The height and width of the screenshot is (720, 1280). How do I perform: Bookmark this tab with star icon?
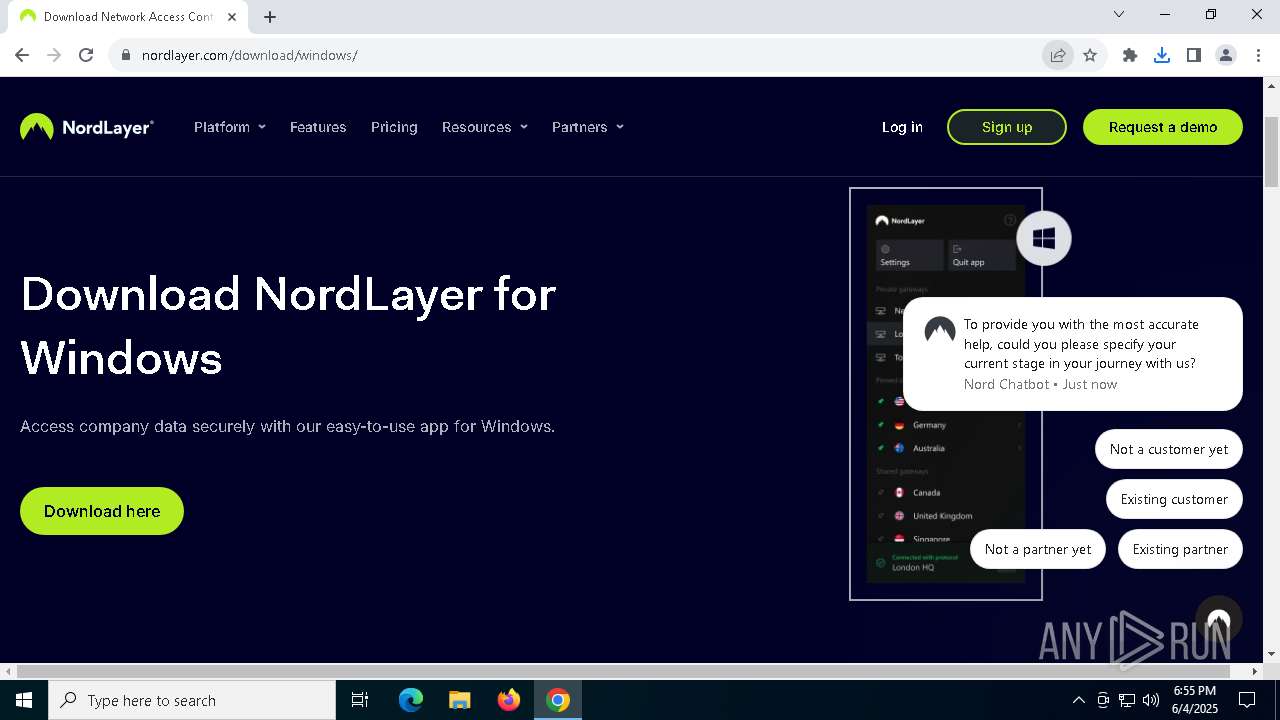1090,55
